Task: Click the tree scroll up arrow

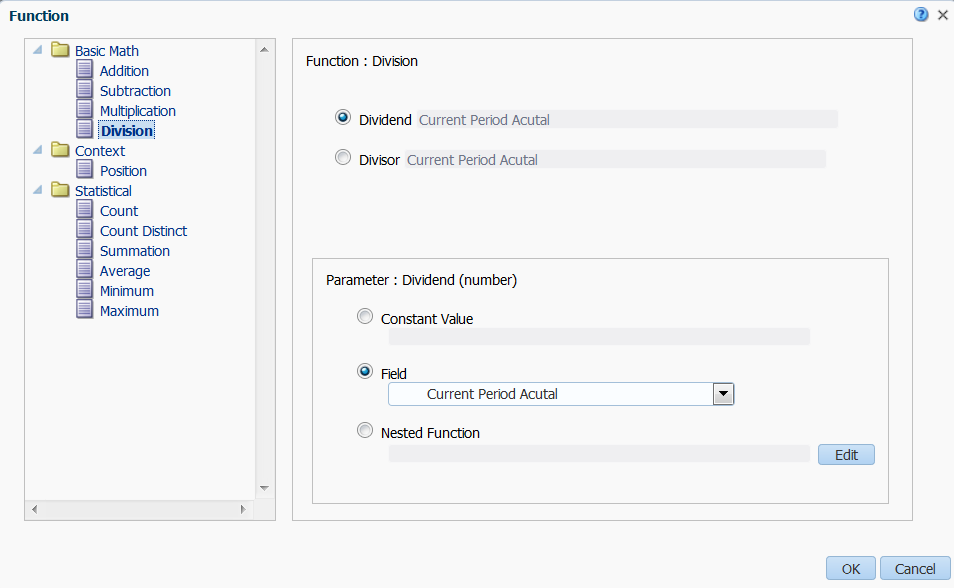Action: click(x=264, y=49)
